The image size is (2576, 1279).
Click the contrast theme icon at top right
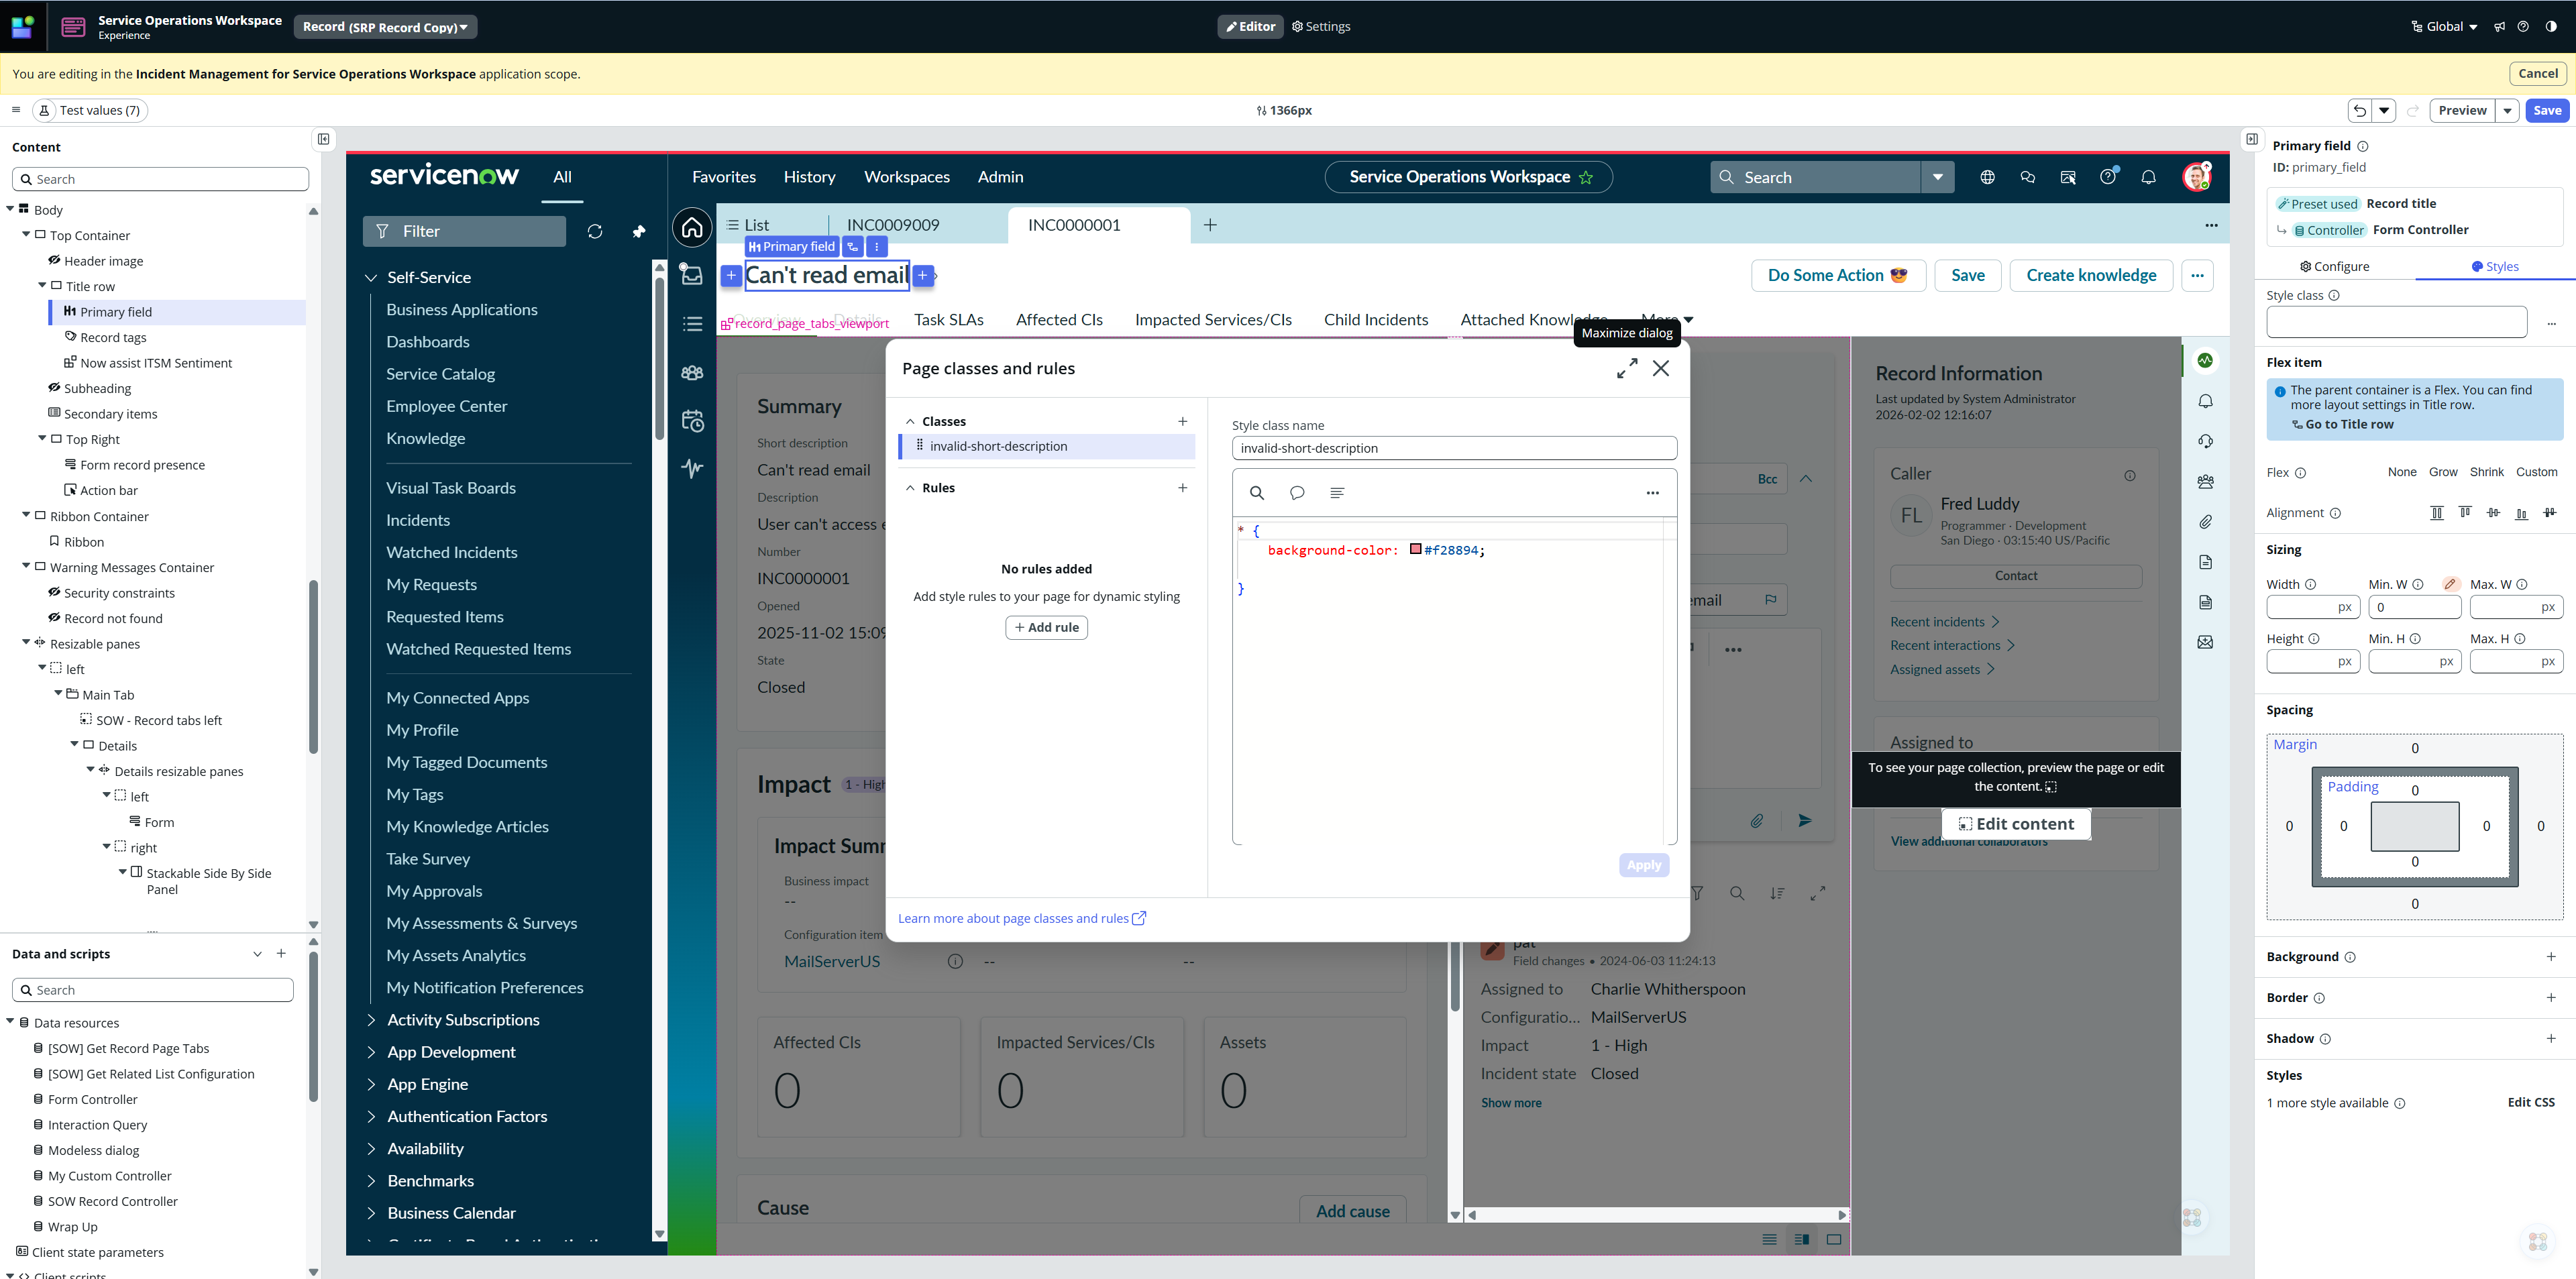[x=2551, y=27]
